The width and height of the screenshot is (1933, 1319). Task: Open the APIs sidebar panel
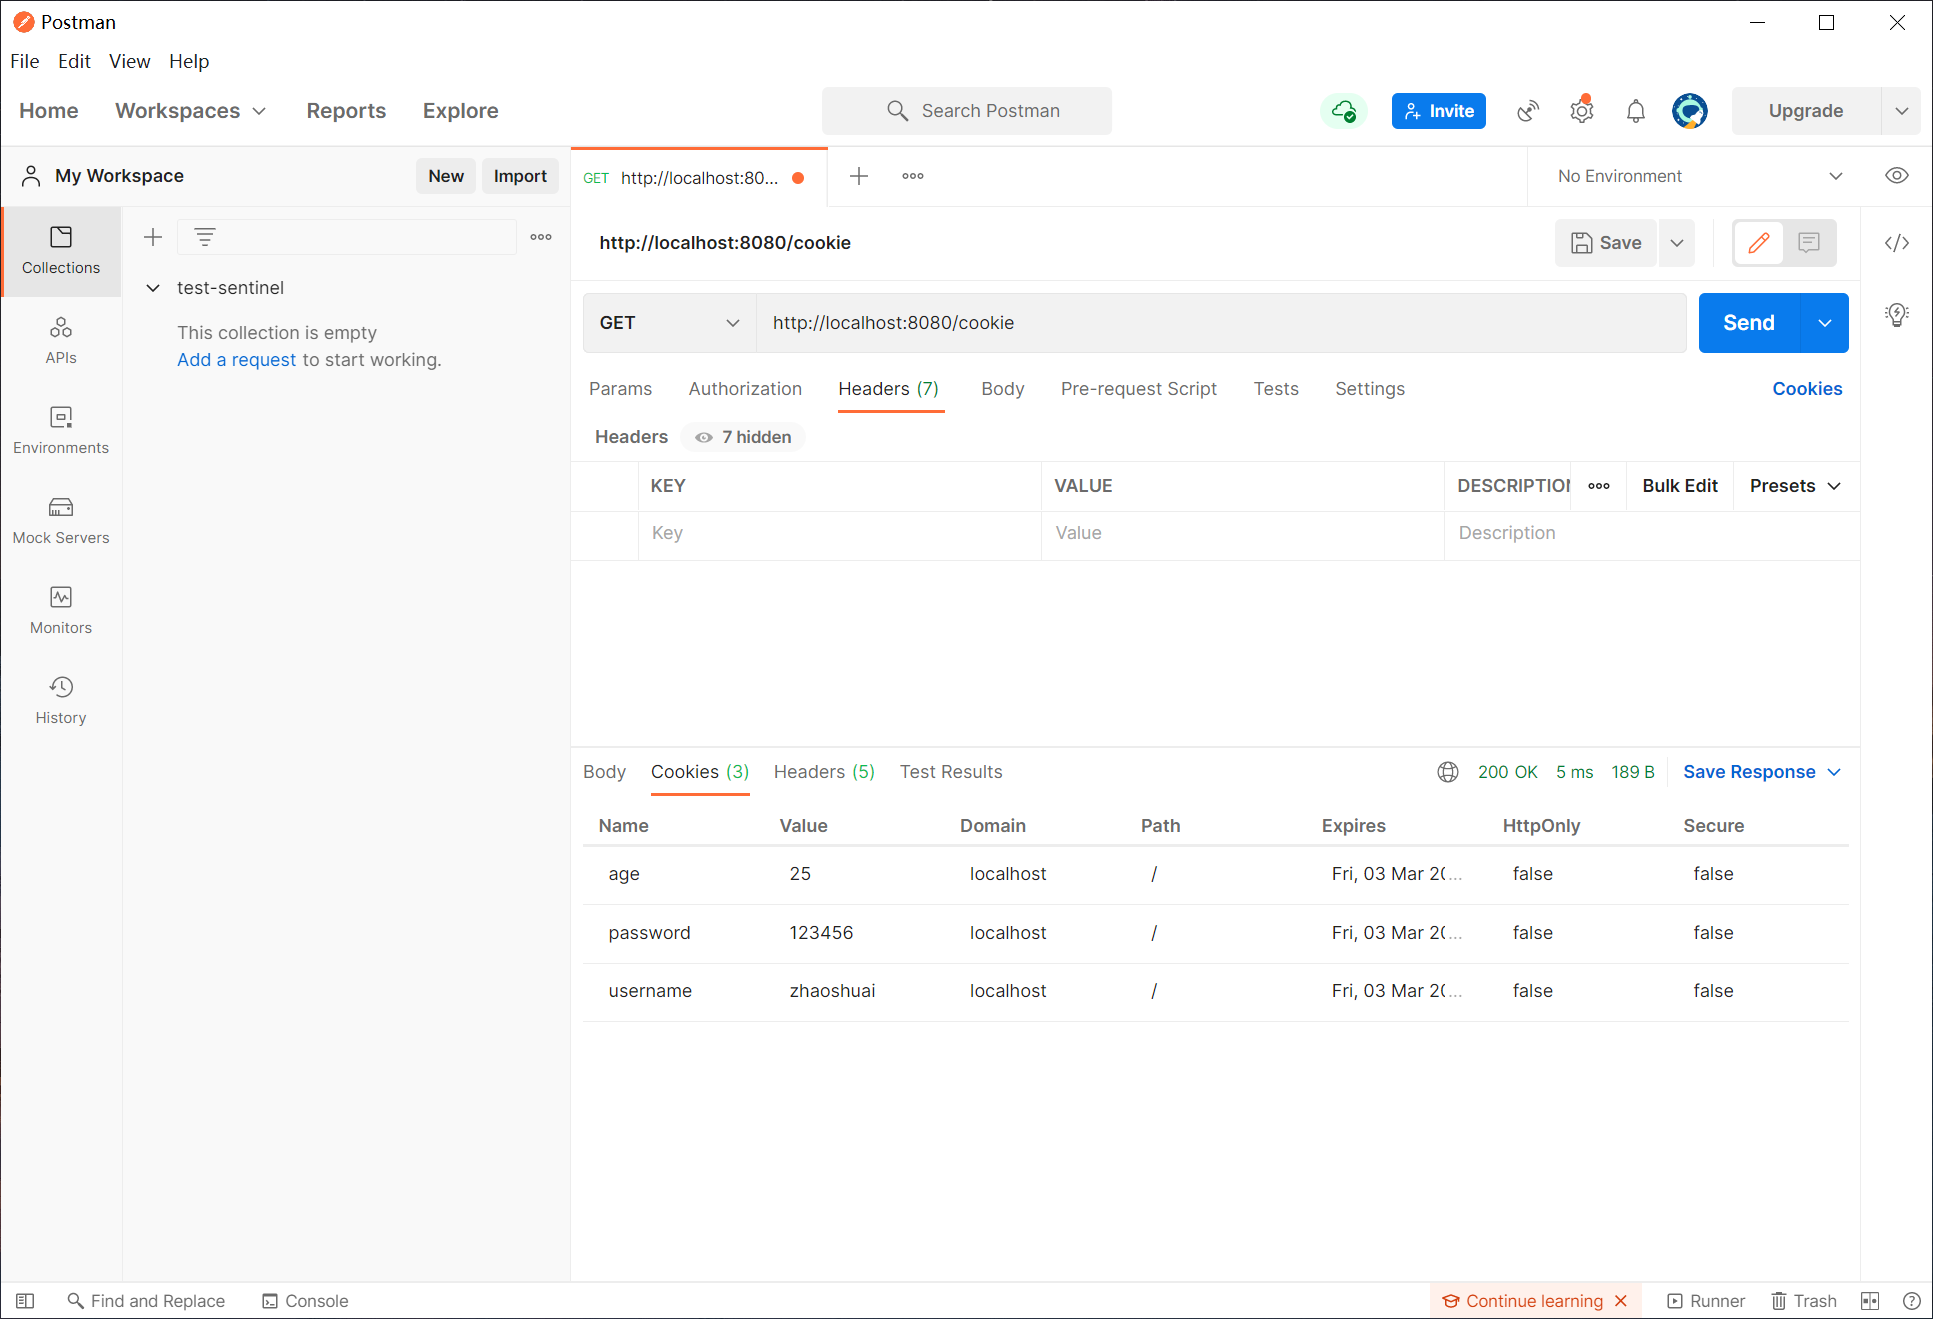tap(61, 341)
